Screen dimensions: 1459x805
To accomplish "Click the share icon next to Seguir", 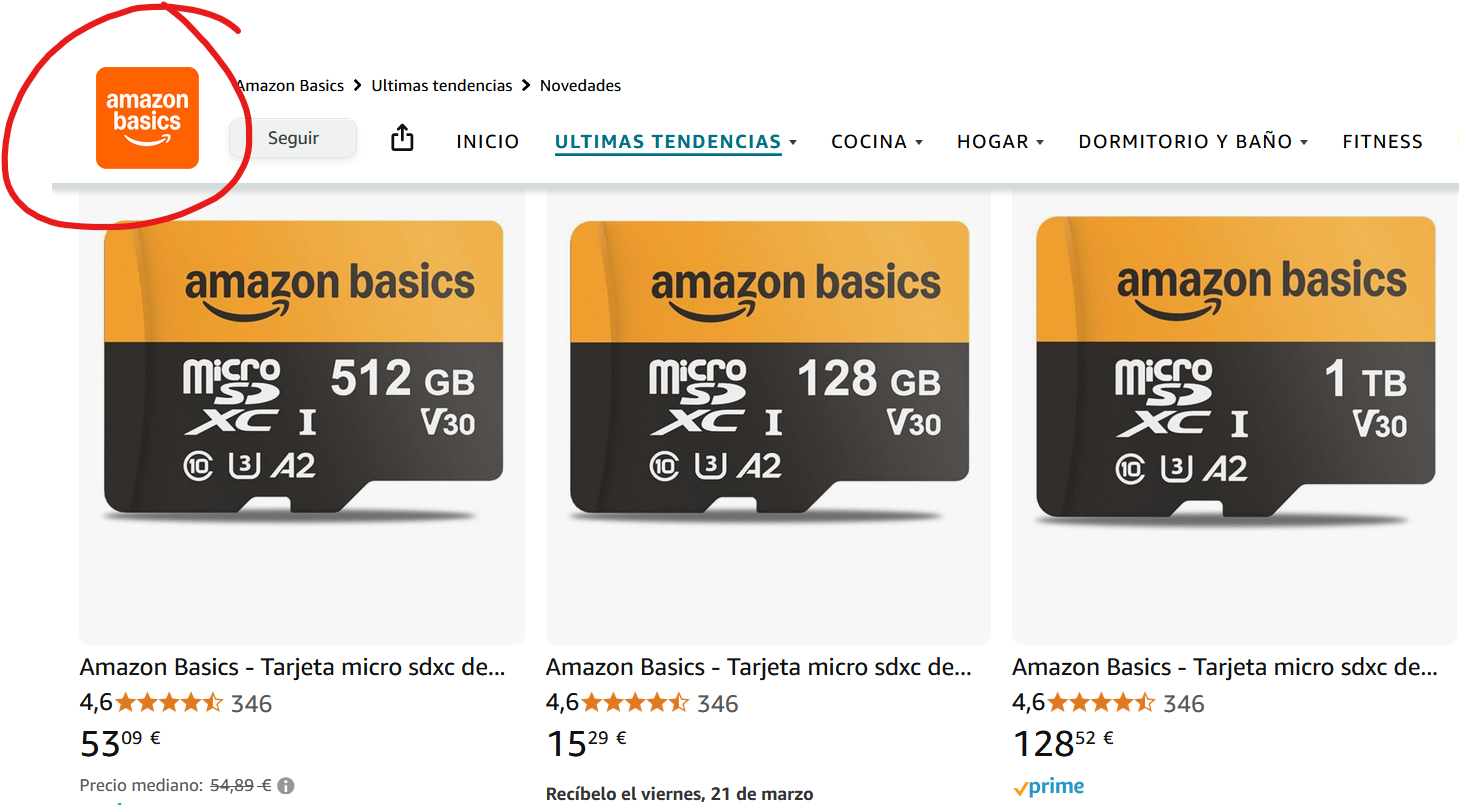I will pyautogui.click(x=402, y=138).
